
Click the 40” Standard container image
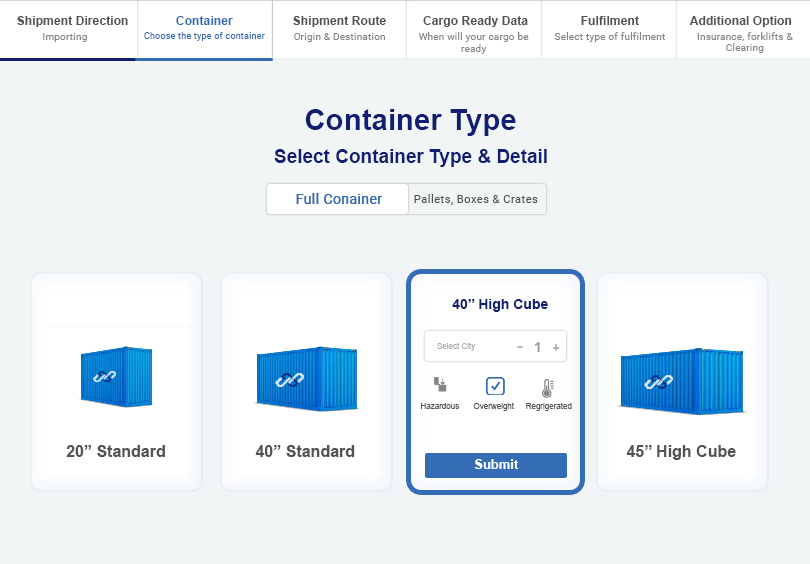pyautogui.click(x=305, y=379)
